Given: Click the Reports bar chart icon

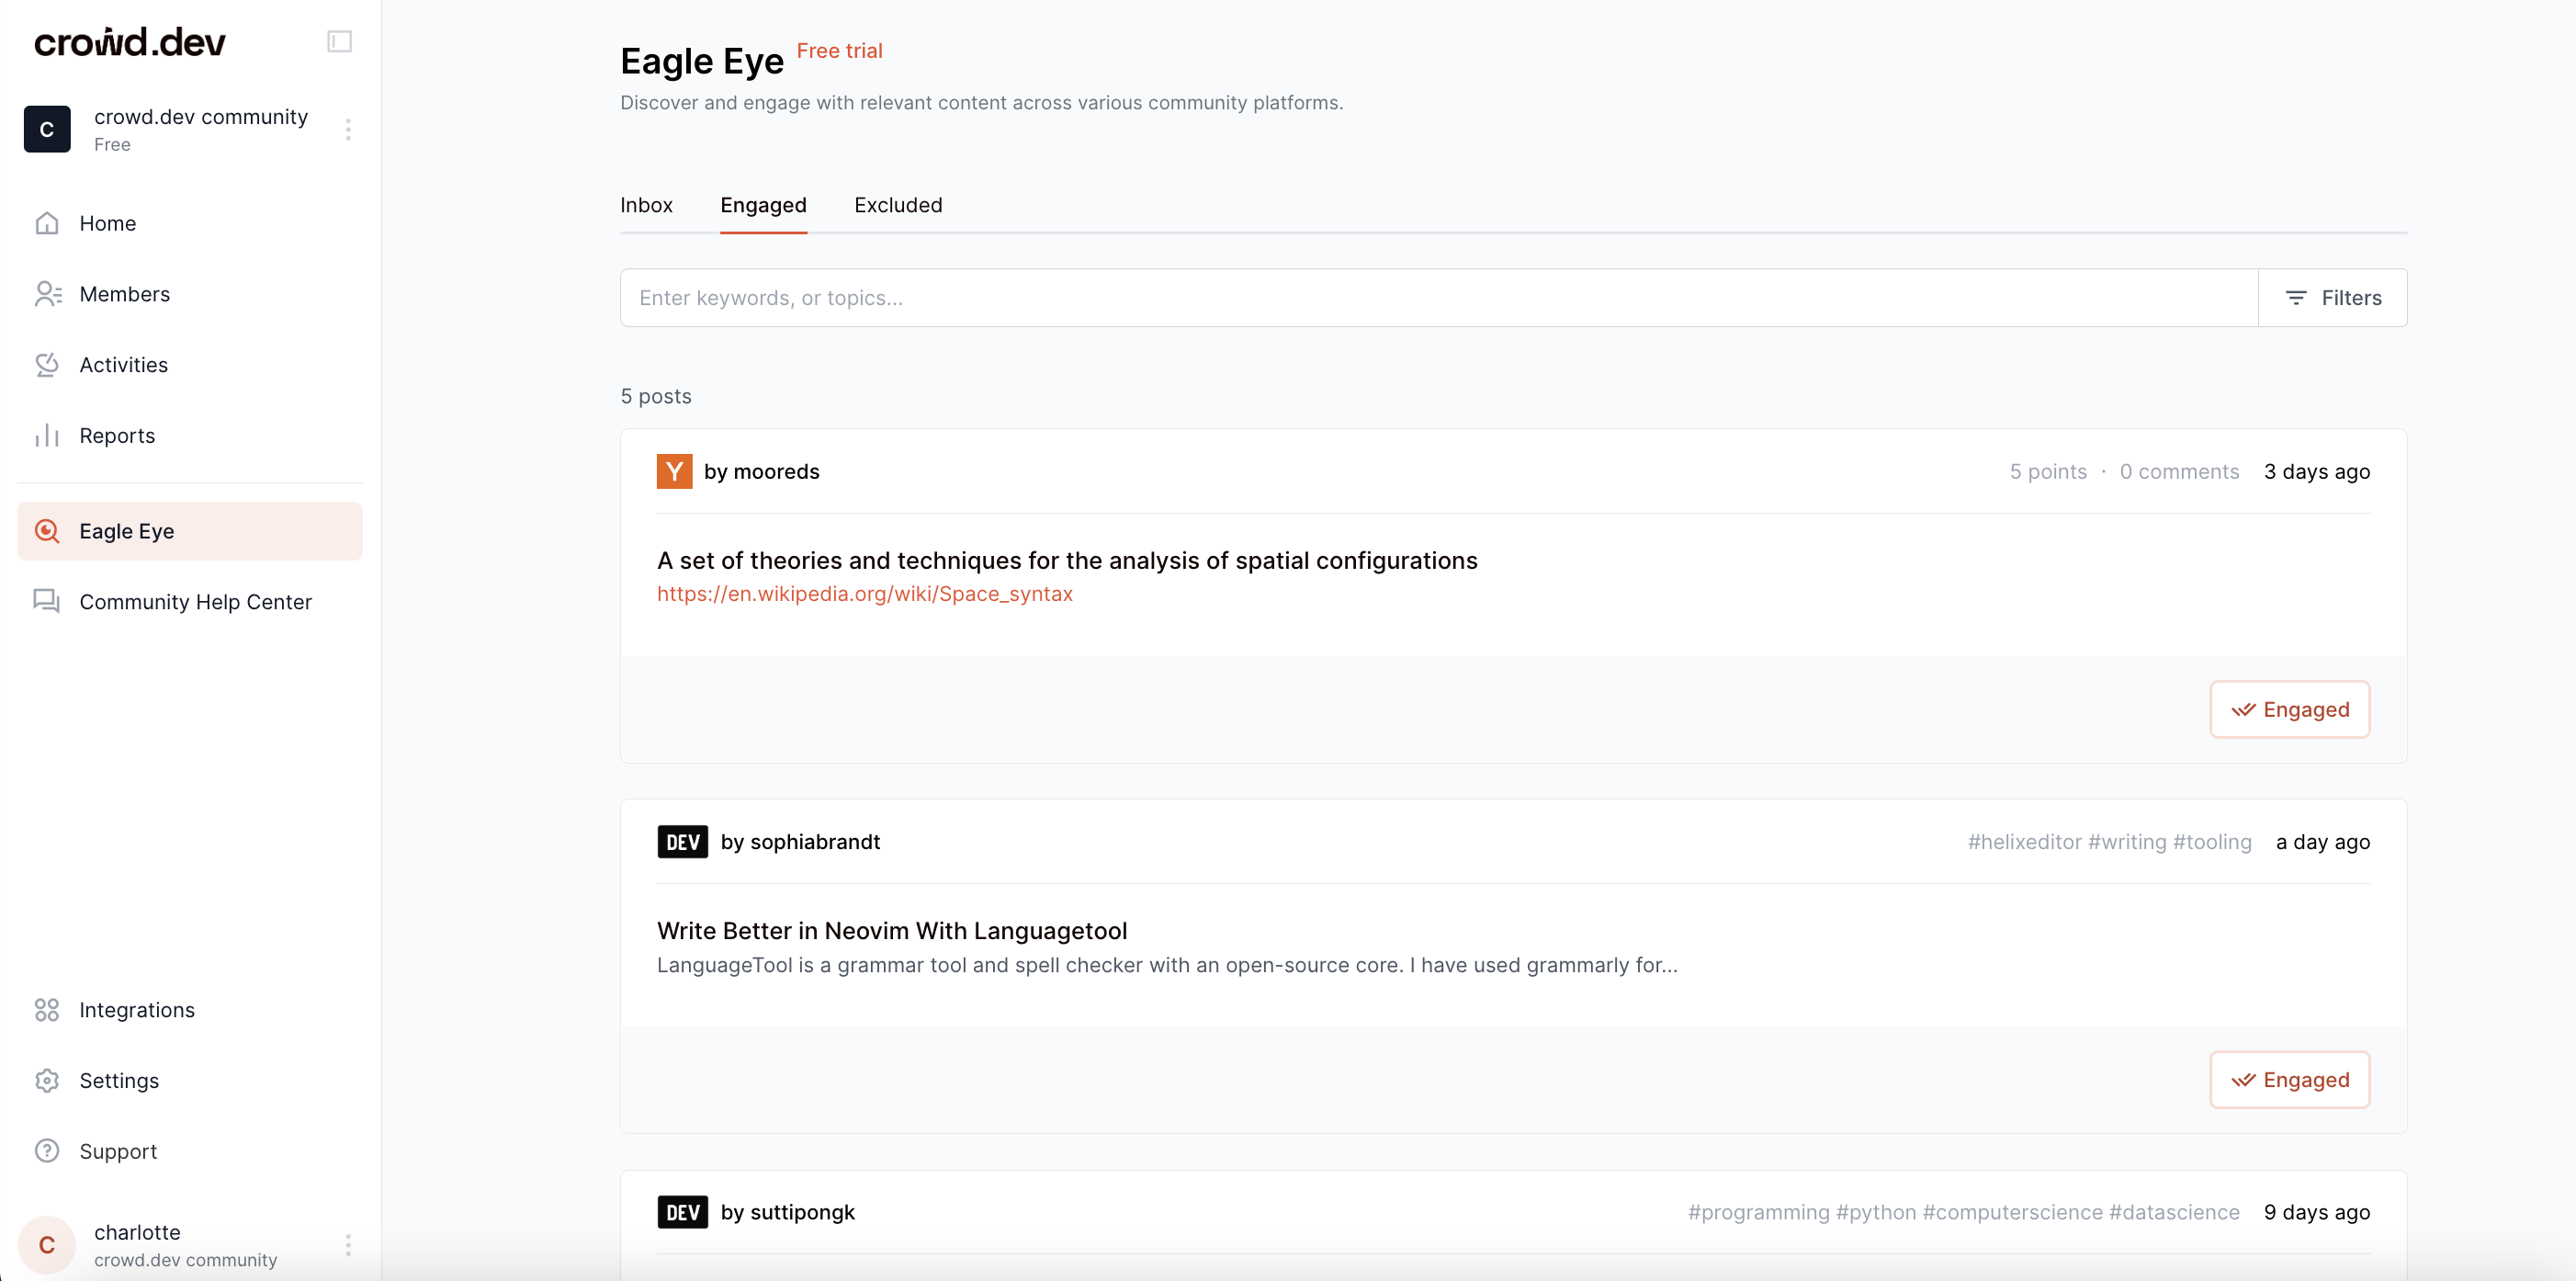Looking at the screenshot, I should tap(47, 436).
